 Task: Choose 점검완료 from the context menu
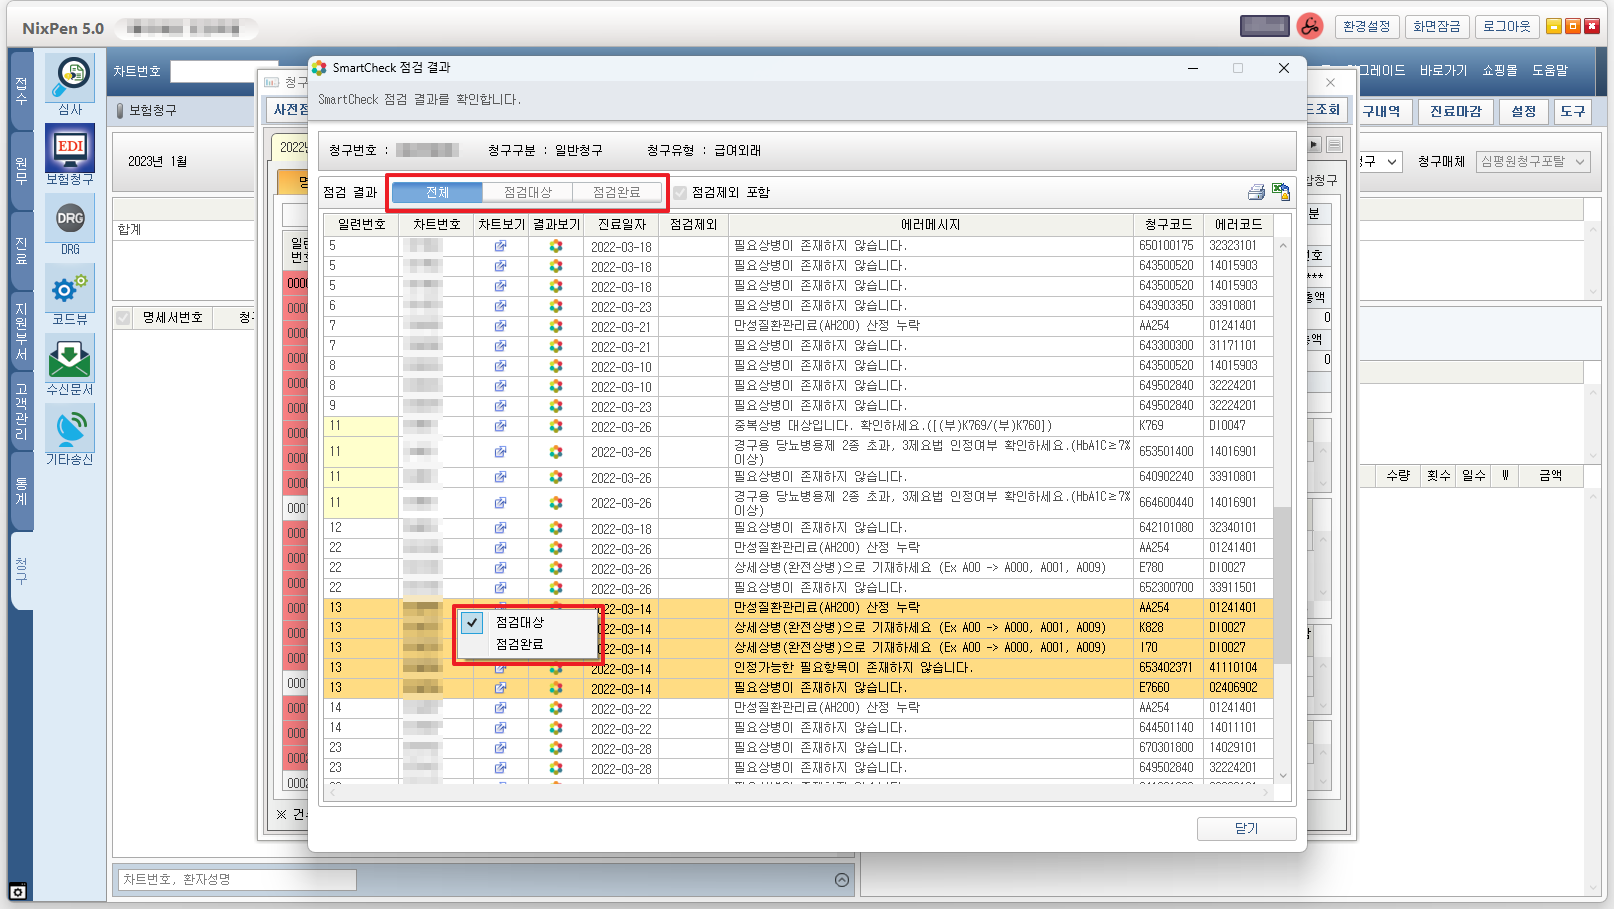520,645
